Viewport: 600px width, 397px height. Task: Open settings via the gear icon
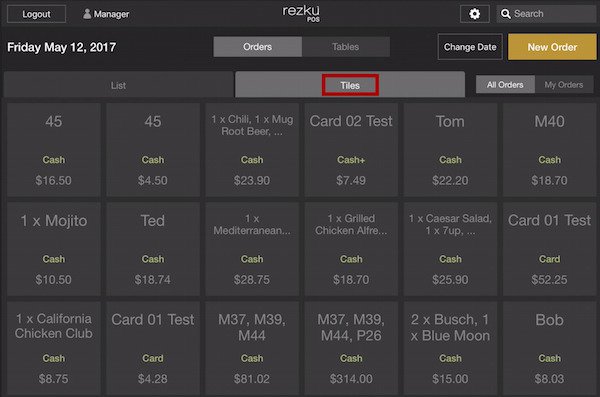coord(474,14)
